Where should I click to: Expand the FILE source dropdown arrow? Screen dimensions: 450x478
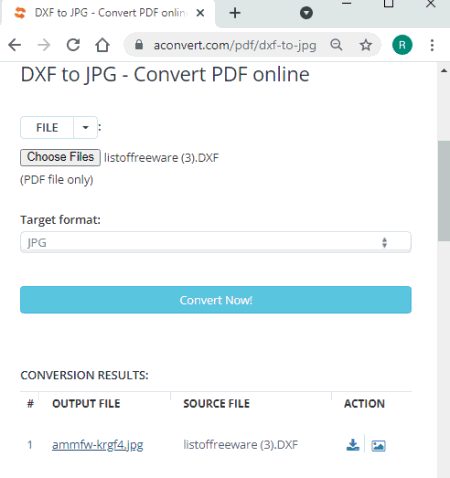pos(85,127)
